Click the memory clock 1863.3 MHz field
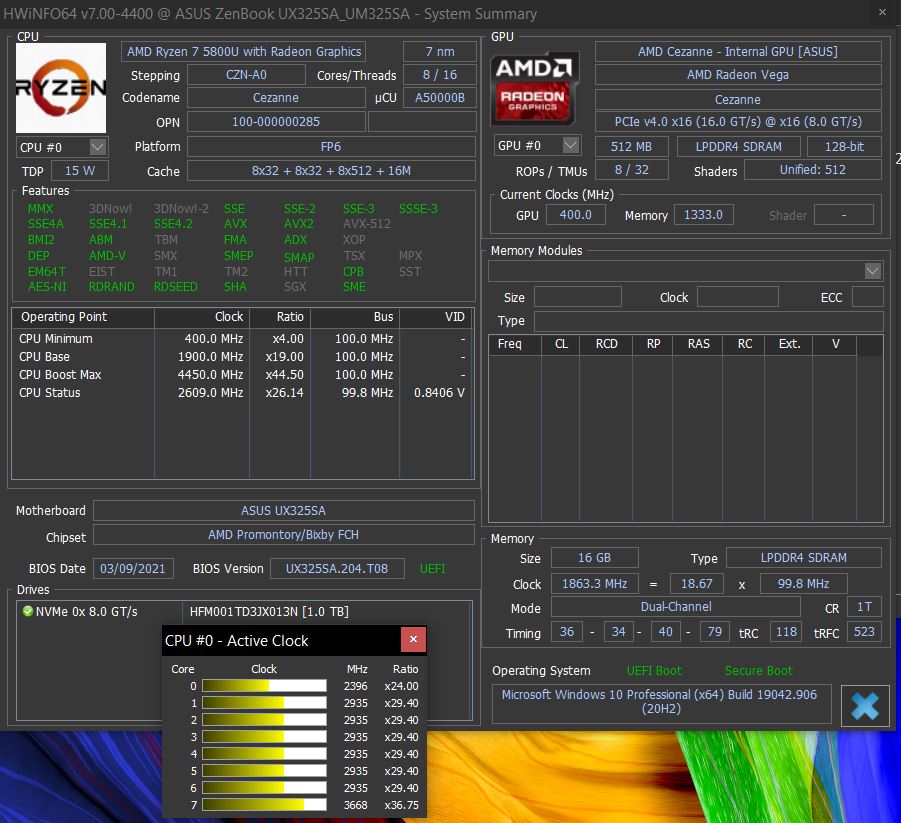Screen dimensions: 901x823 coord(594,584)
